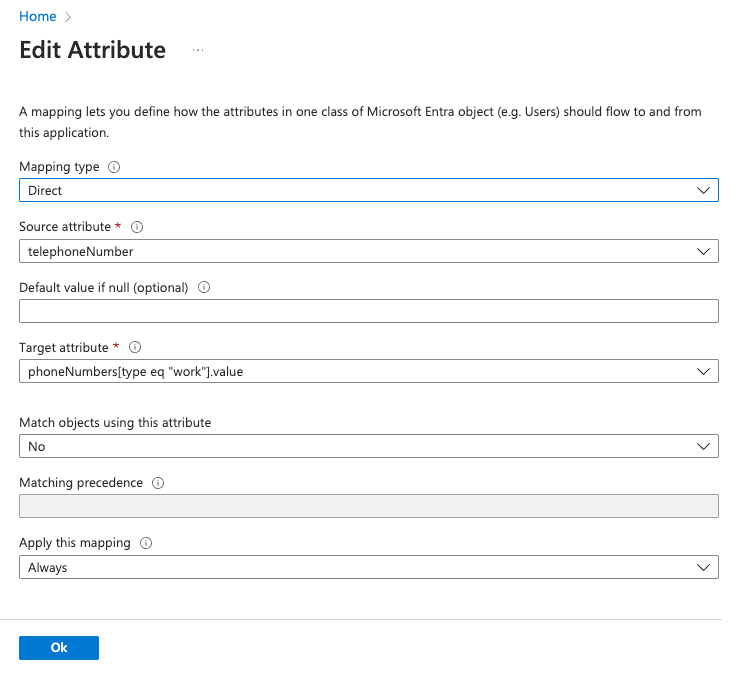
Task: Expand Match objects using this attribute dropdown
Action: [x=368, y=446]
